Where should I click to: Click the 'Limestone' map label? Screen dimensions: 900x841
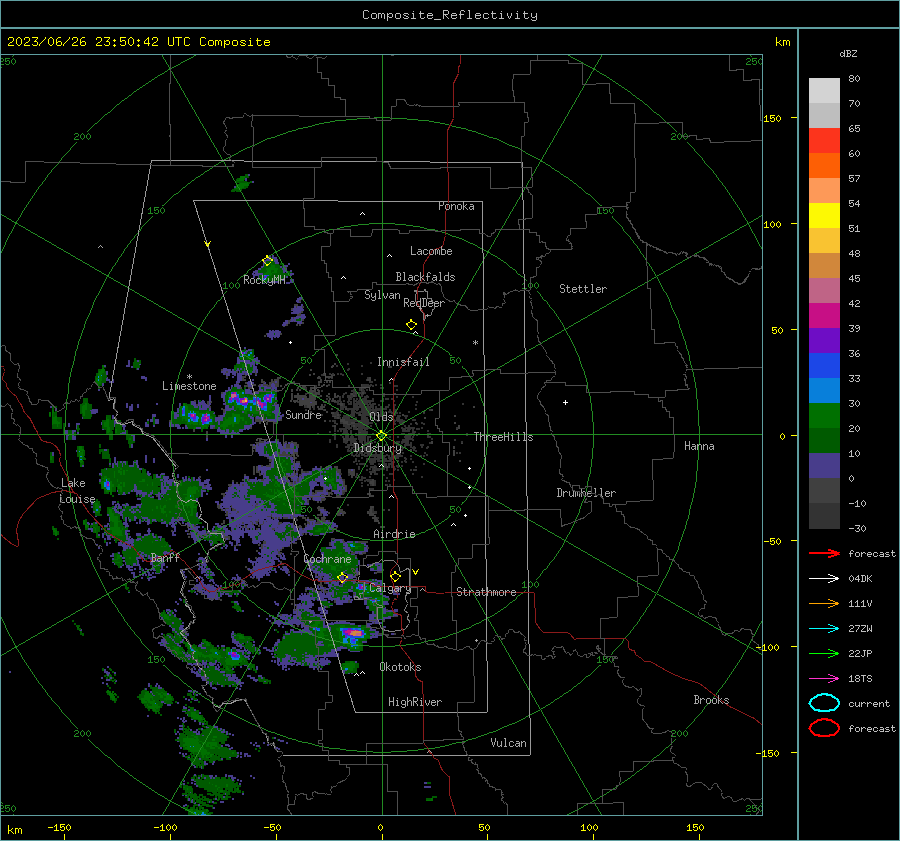pyautogui.click(x=189, y=386)
